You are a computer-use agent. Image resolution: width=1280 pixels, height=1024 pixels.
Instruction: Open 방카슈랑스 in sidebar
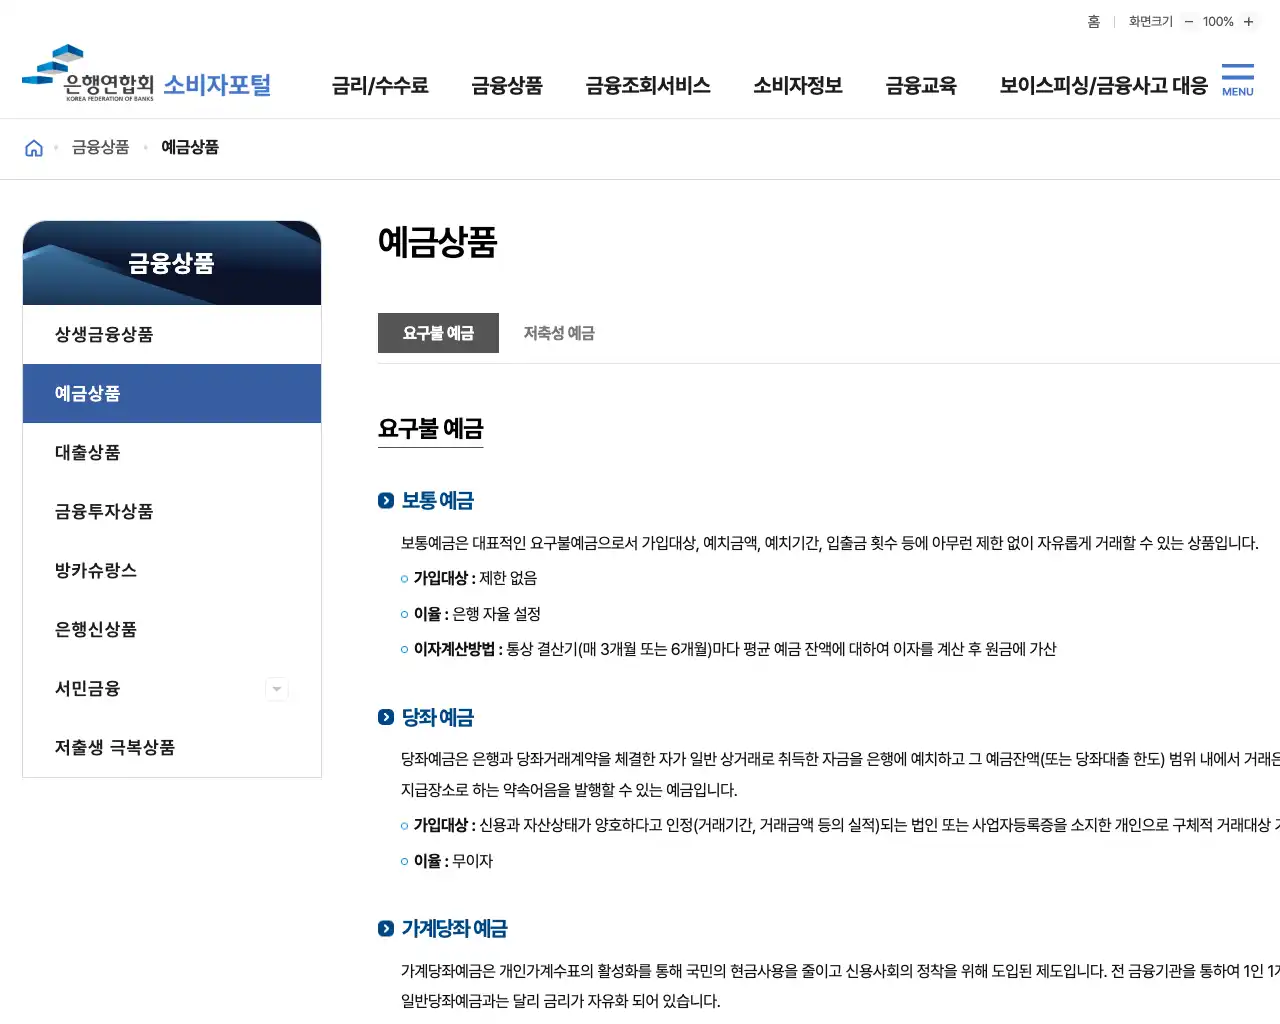172,571
